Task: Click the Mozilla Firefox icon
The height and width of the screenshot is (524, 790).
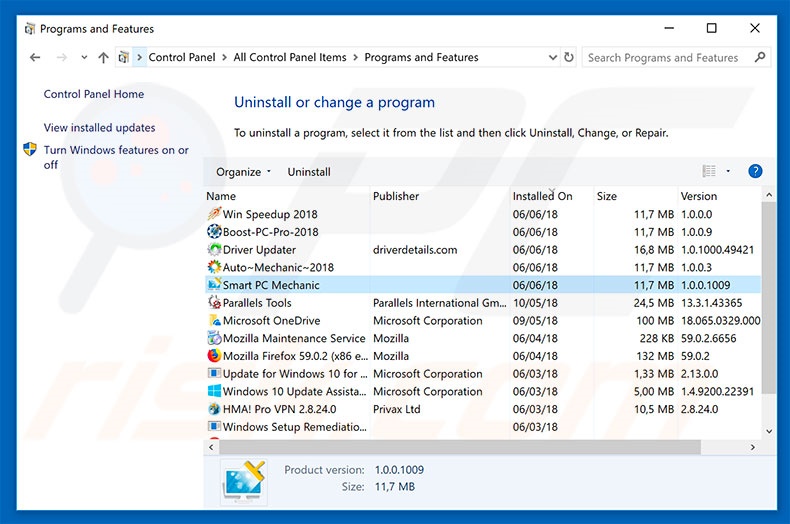Action: [x=214, y=355]
